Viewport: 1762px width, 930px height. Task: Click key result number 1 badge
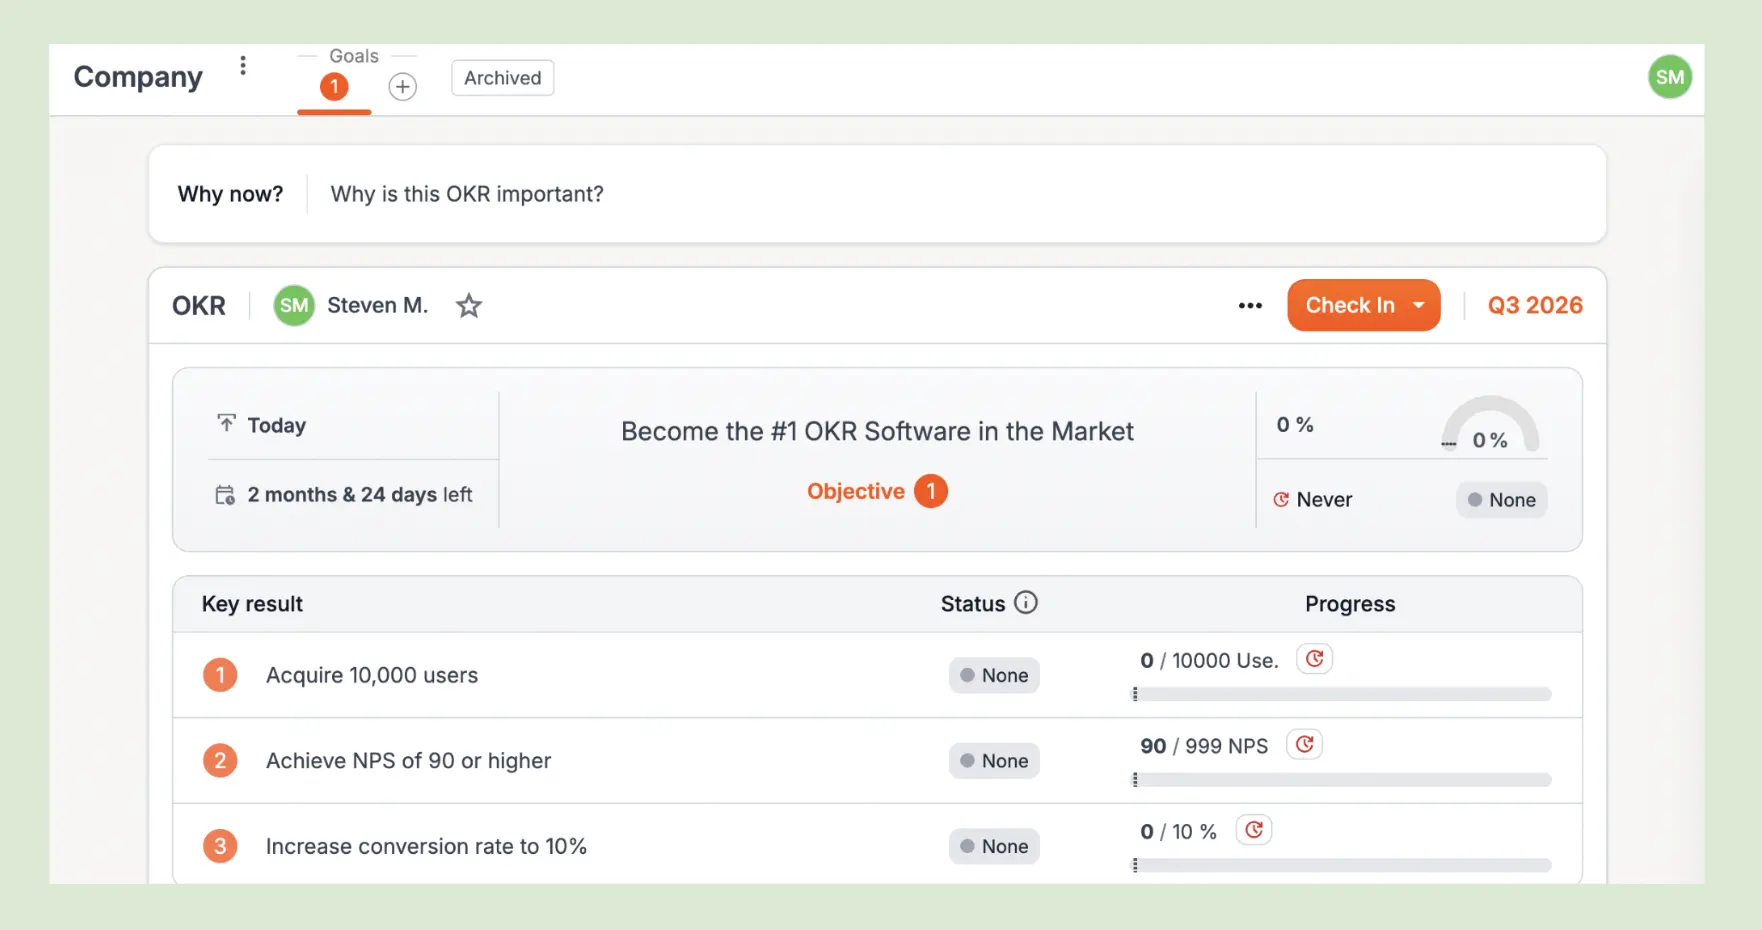coord(220,675)
